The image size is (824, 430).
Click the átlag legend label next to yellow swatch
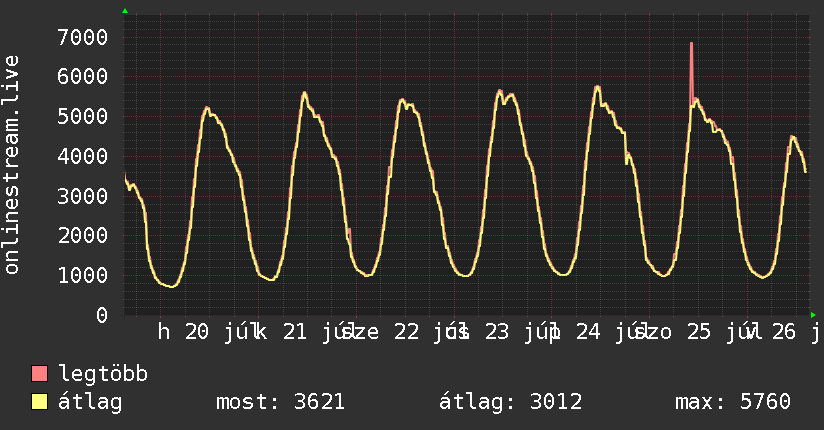tap(90, 402)
